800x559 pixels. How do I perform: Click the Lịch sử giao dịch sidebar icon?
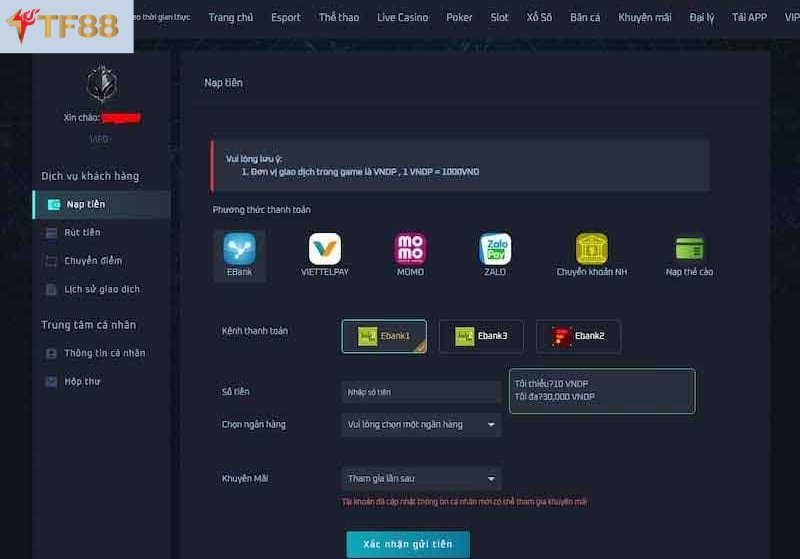(x=51, y=290)
